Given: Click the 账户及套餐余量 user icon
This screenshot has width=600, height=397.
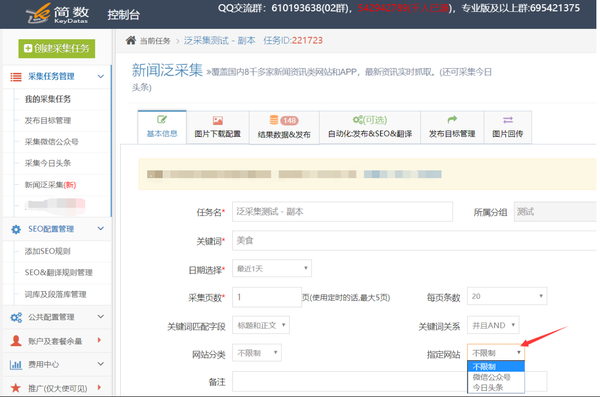Looking at the screenshot, I should coord(16,341).
